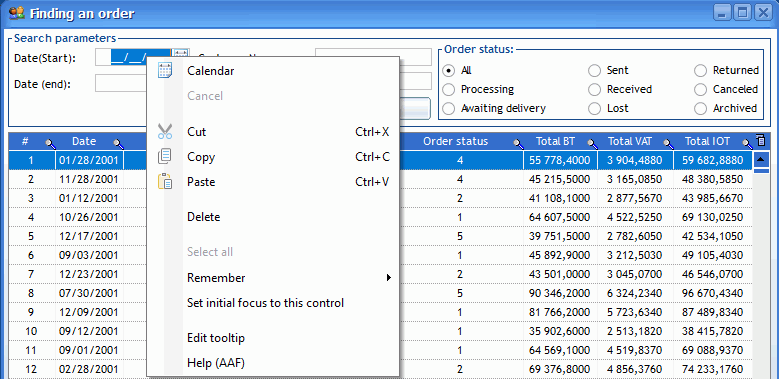The width and height of the screenshot is (779, 379).
Task: Select the Awaiting delivery radio button
Action: 449,109
